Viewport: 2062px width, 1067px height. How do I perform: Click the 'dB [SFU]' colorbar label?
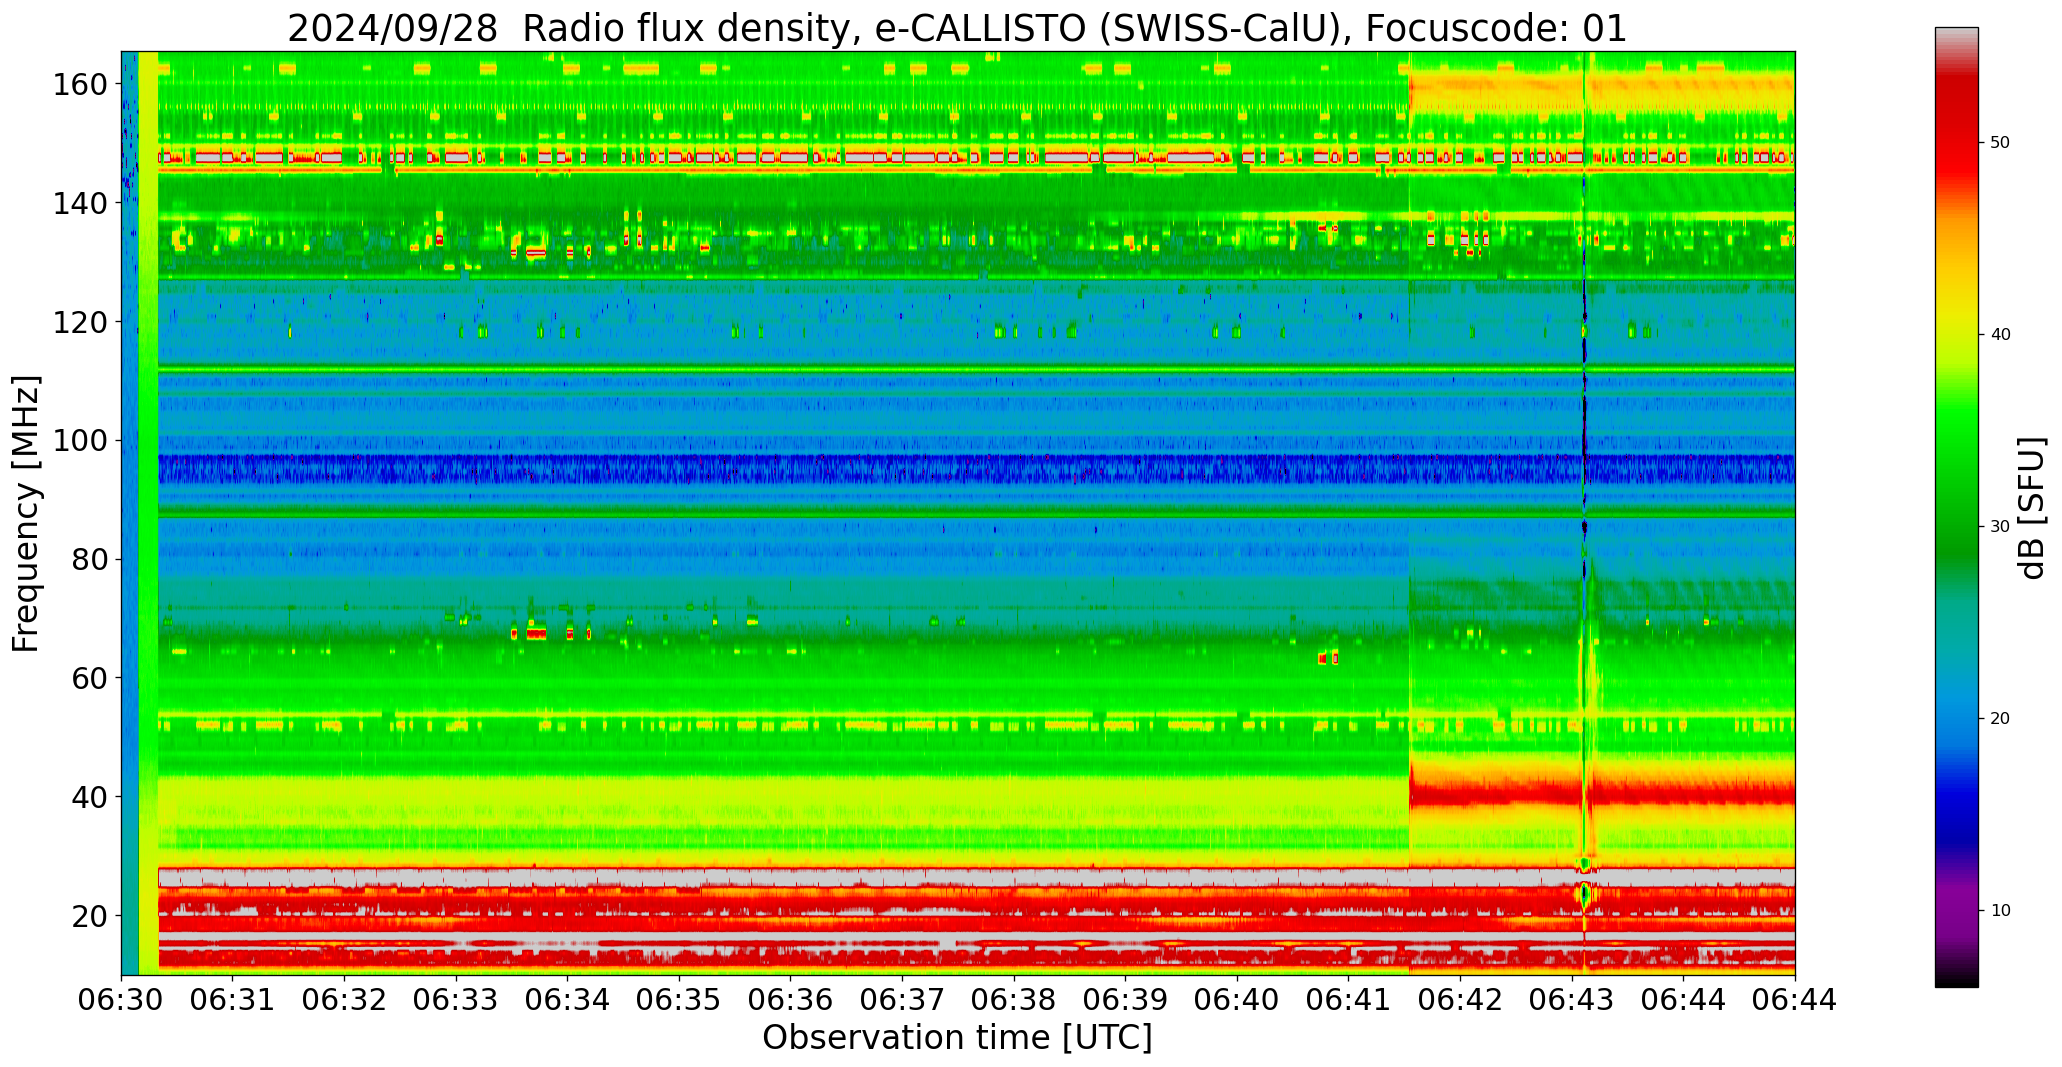(2032, 508)
